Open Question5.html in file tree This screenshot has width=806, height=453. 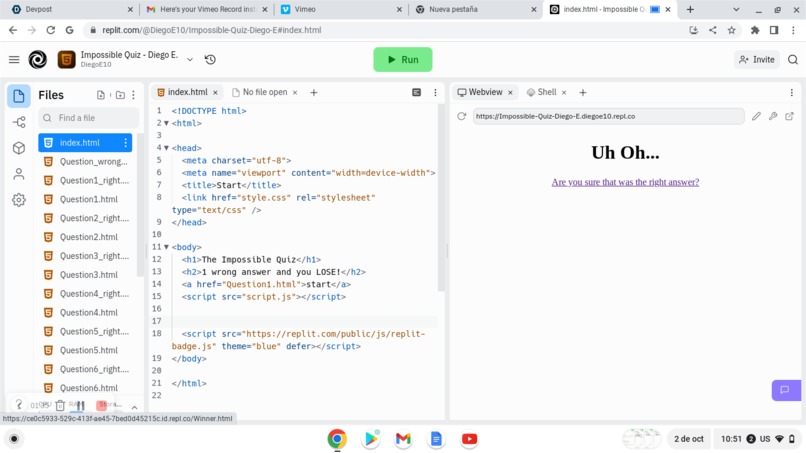(85, 350)
